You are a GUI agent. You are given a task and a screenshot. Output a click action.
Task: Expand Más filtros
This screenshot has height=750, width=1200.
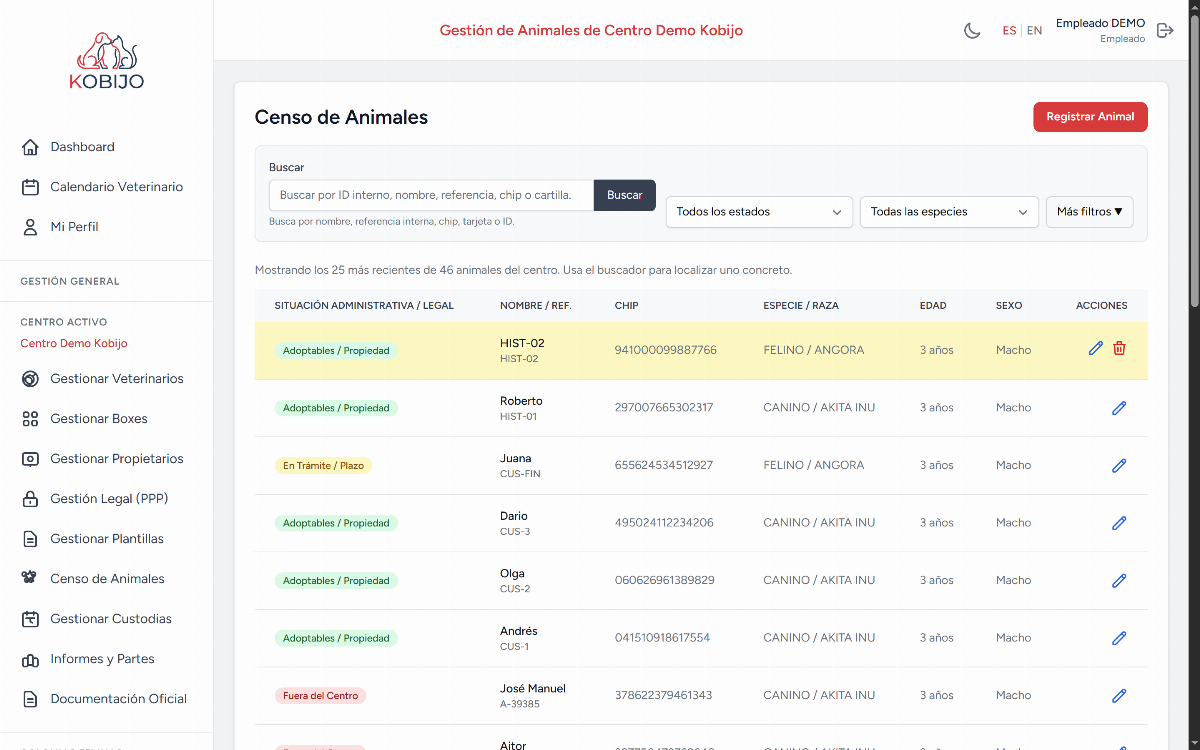coord(1090,212)
